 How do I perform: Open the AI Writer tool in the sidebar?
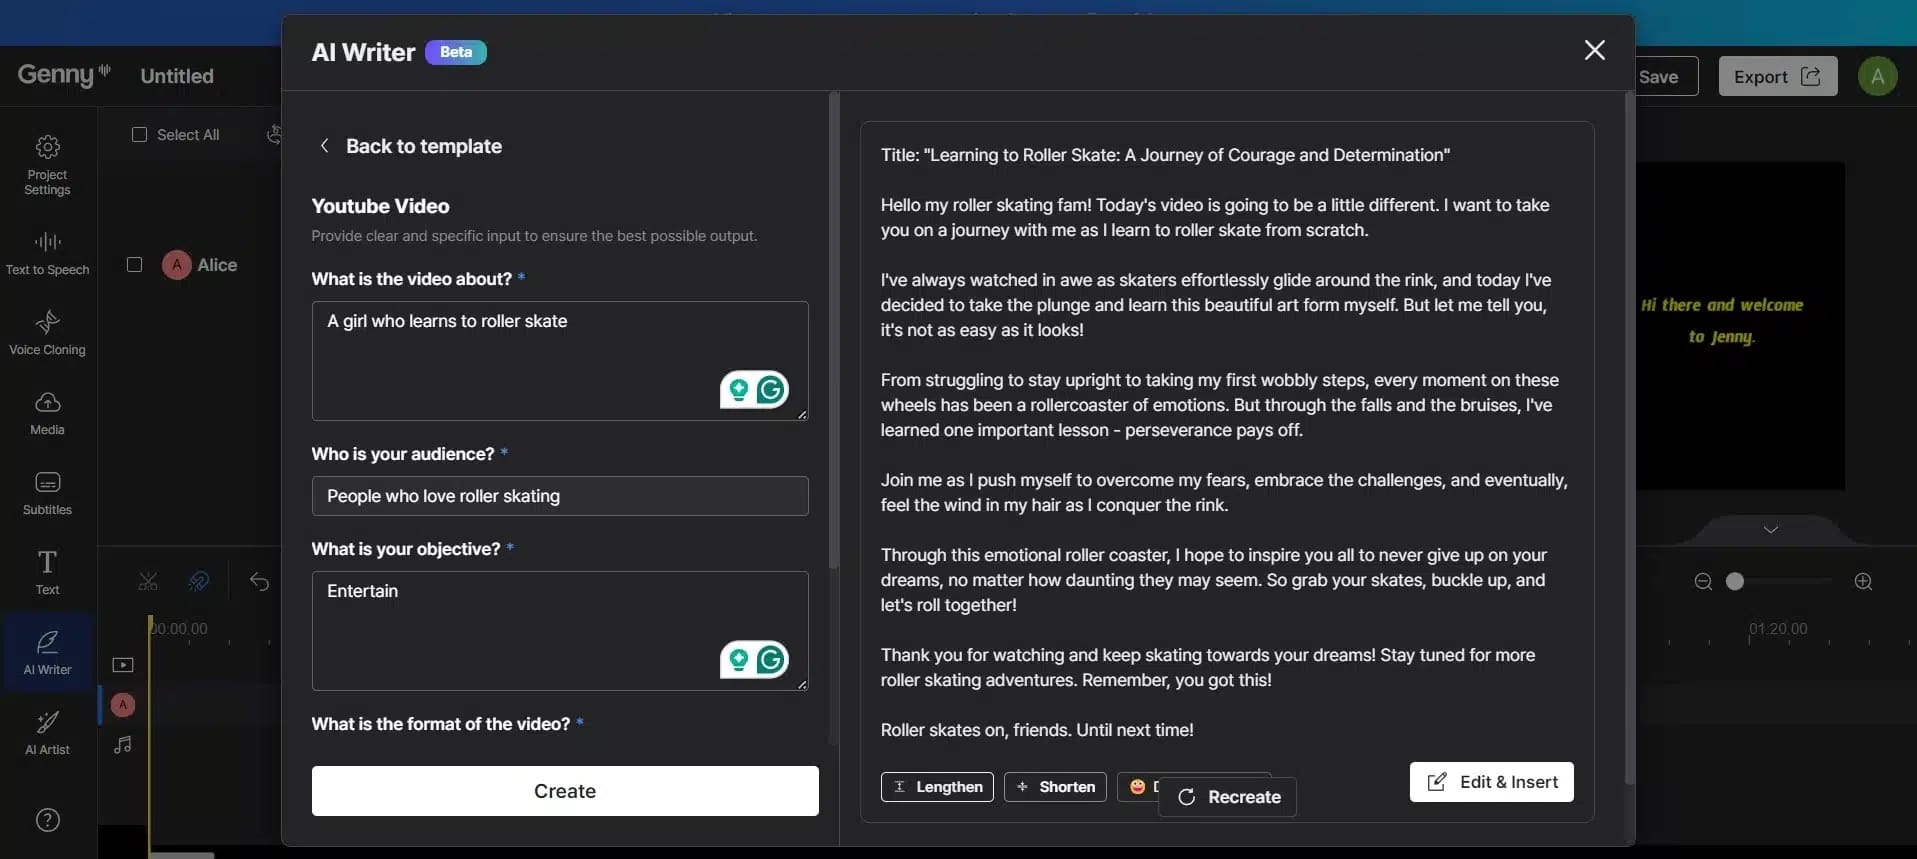pos(47,653)
